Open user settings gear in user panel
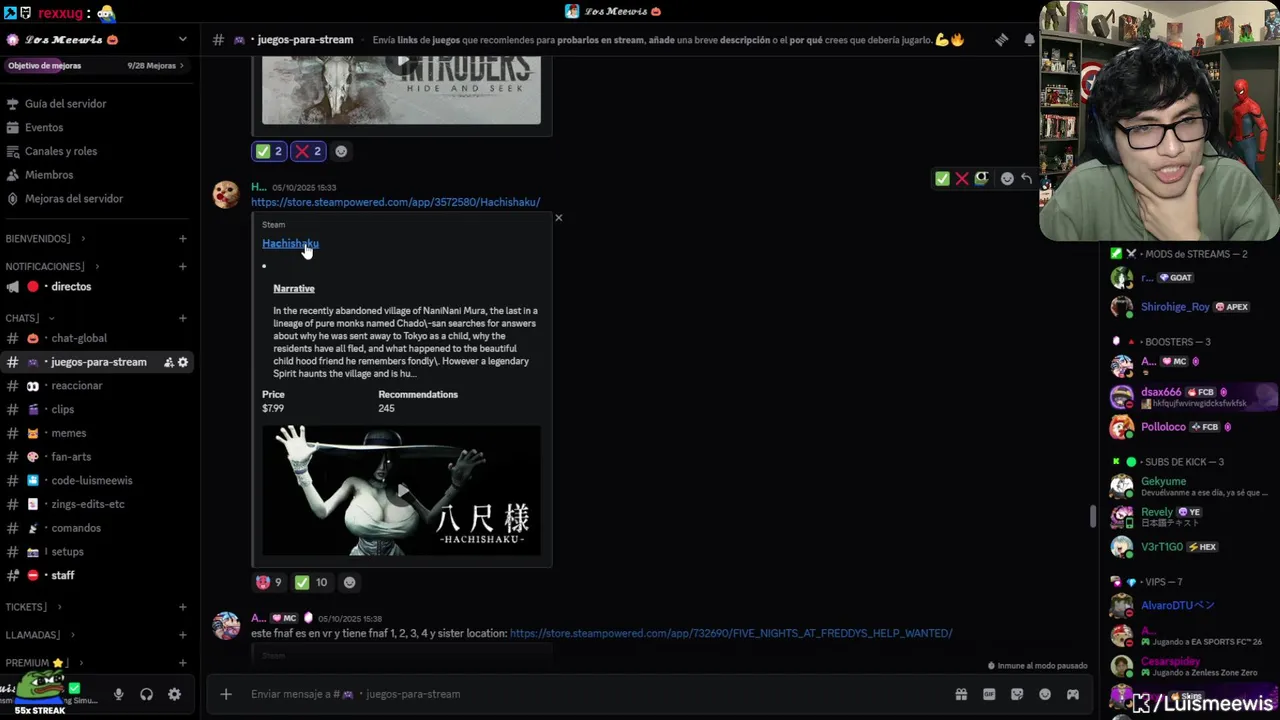The width and height of the screenshot is (1280, 720). (x=174, y=694)
